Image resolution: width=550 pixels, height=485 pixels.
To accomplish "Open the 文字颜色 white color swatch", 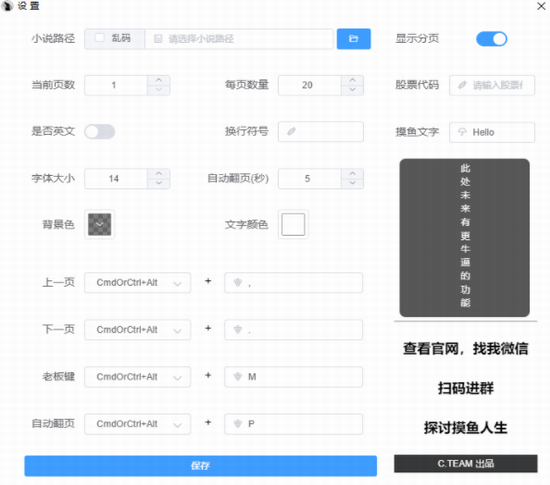I will (x=293, y=224).
